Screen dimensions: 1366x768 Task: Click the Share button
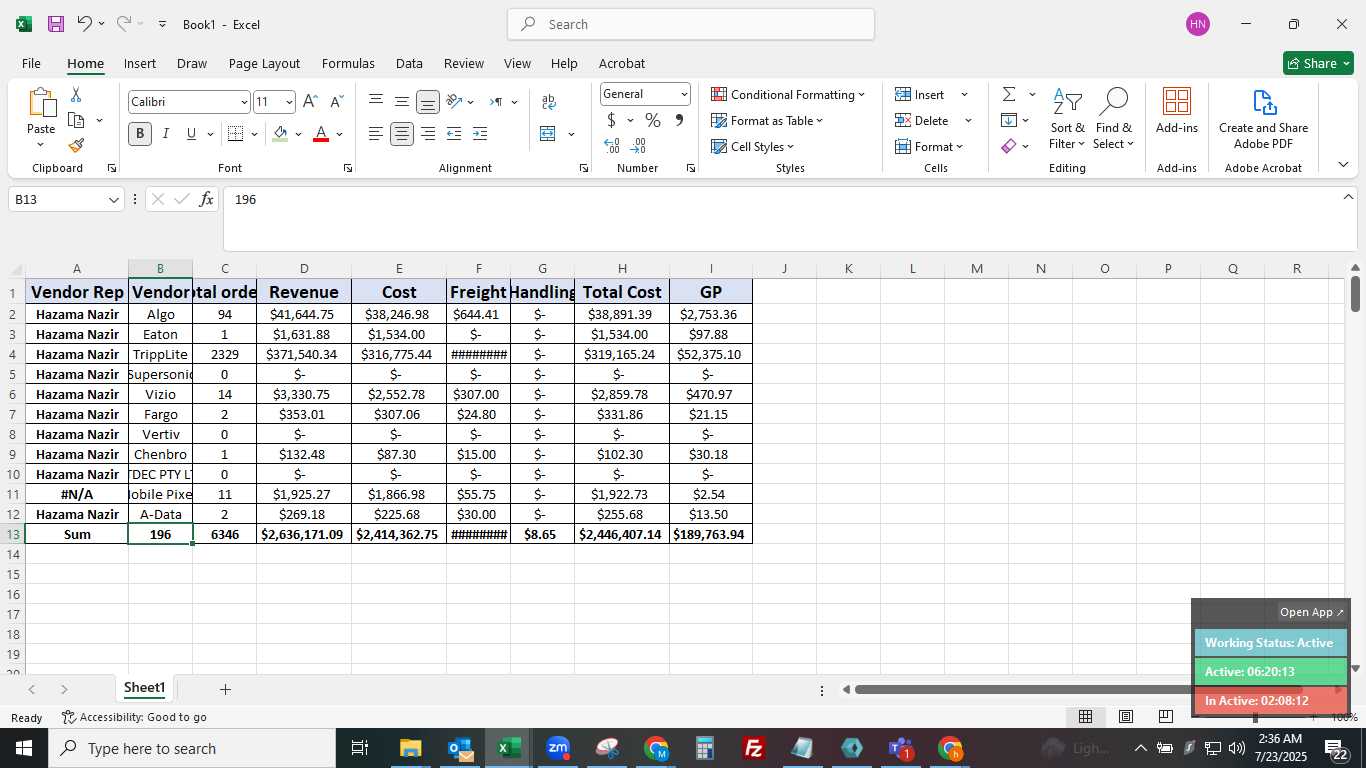tap(1318, 63)
